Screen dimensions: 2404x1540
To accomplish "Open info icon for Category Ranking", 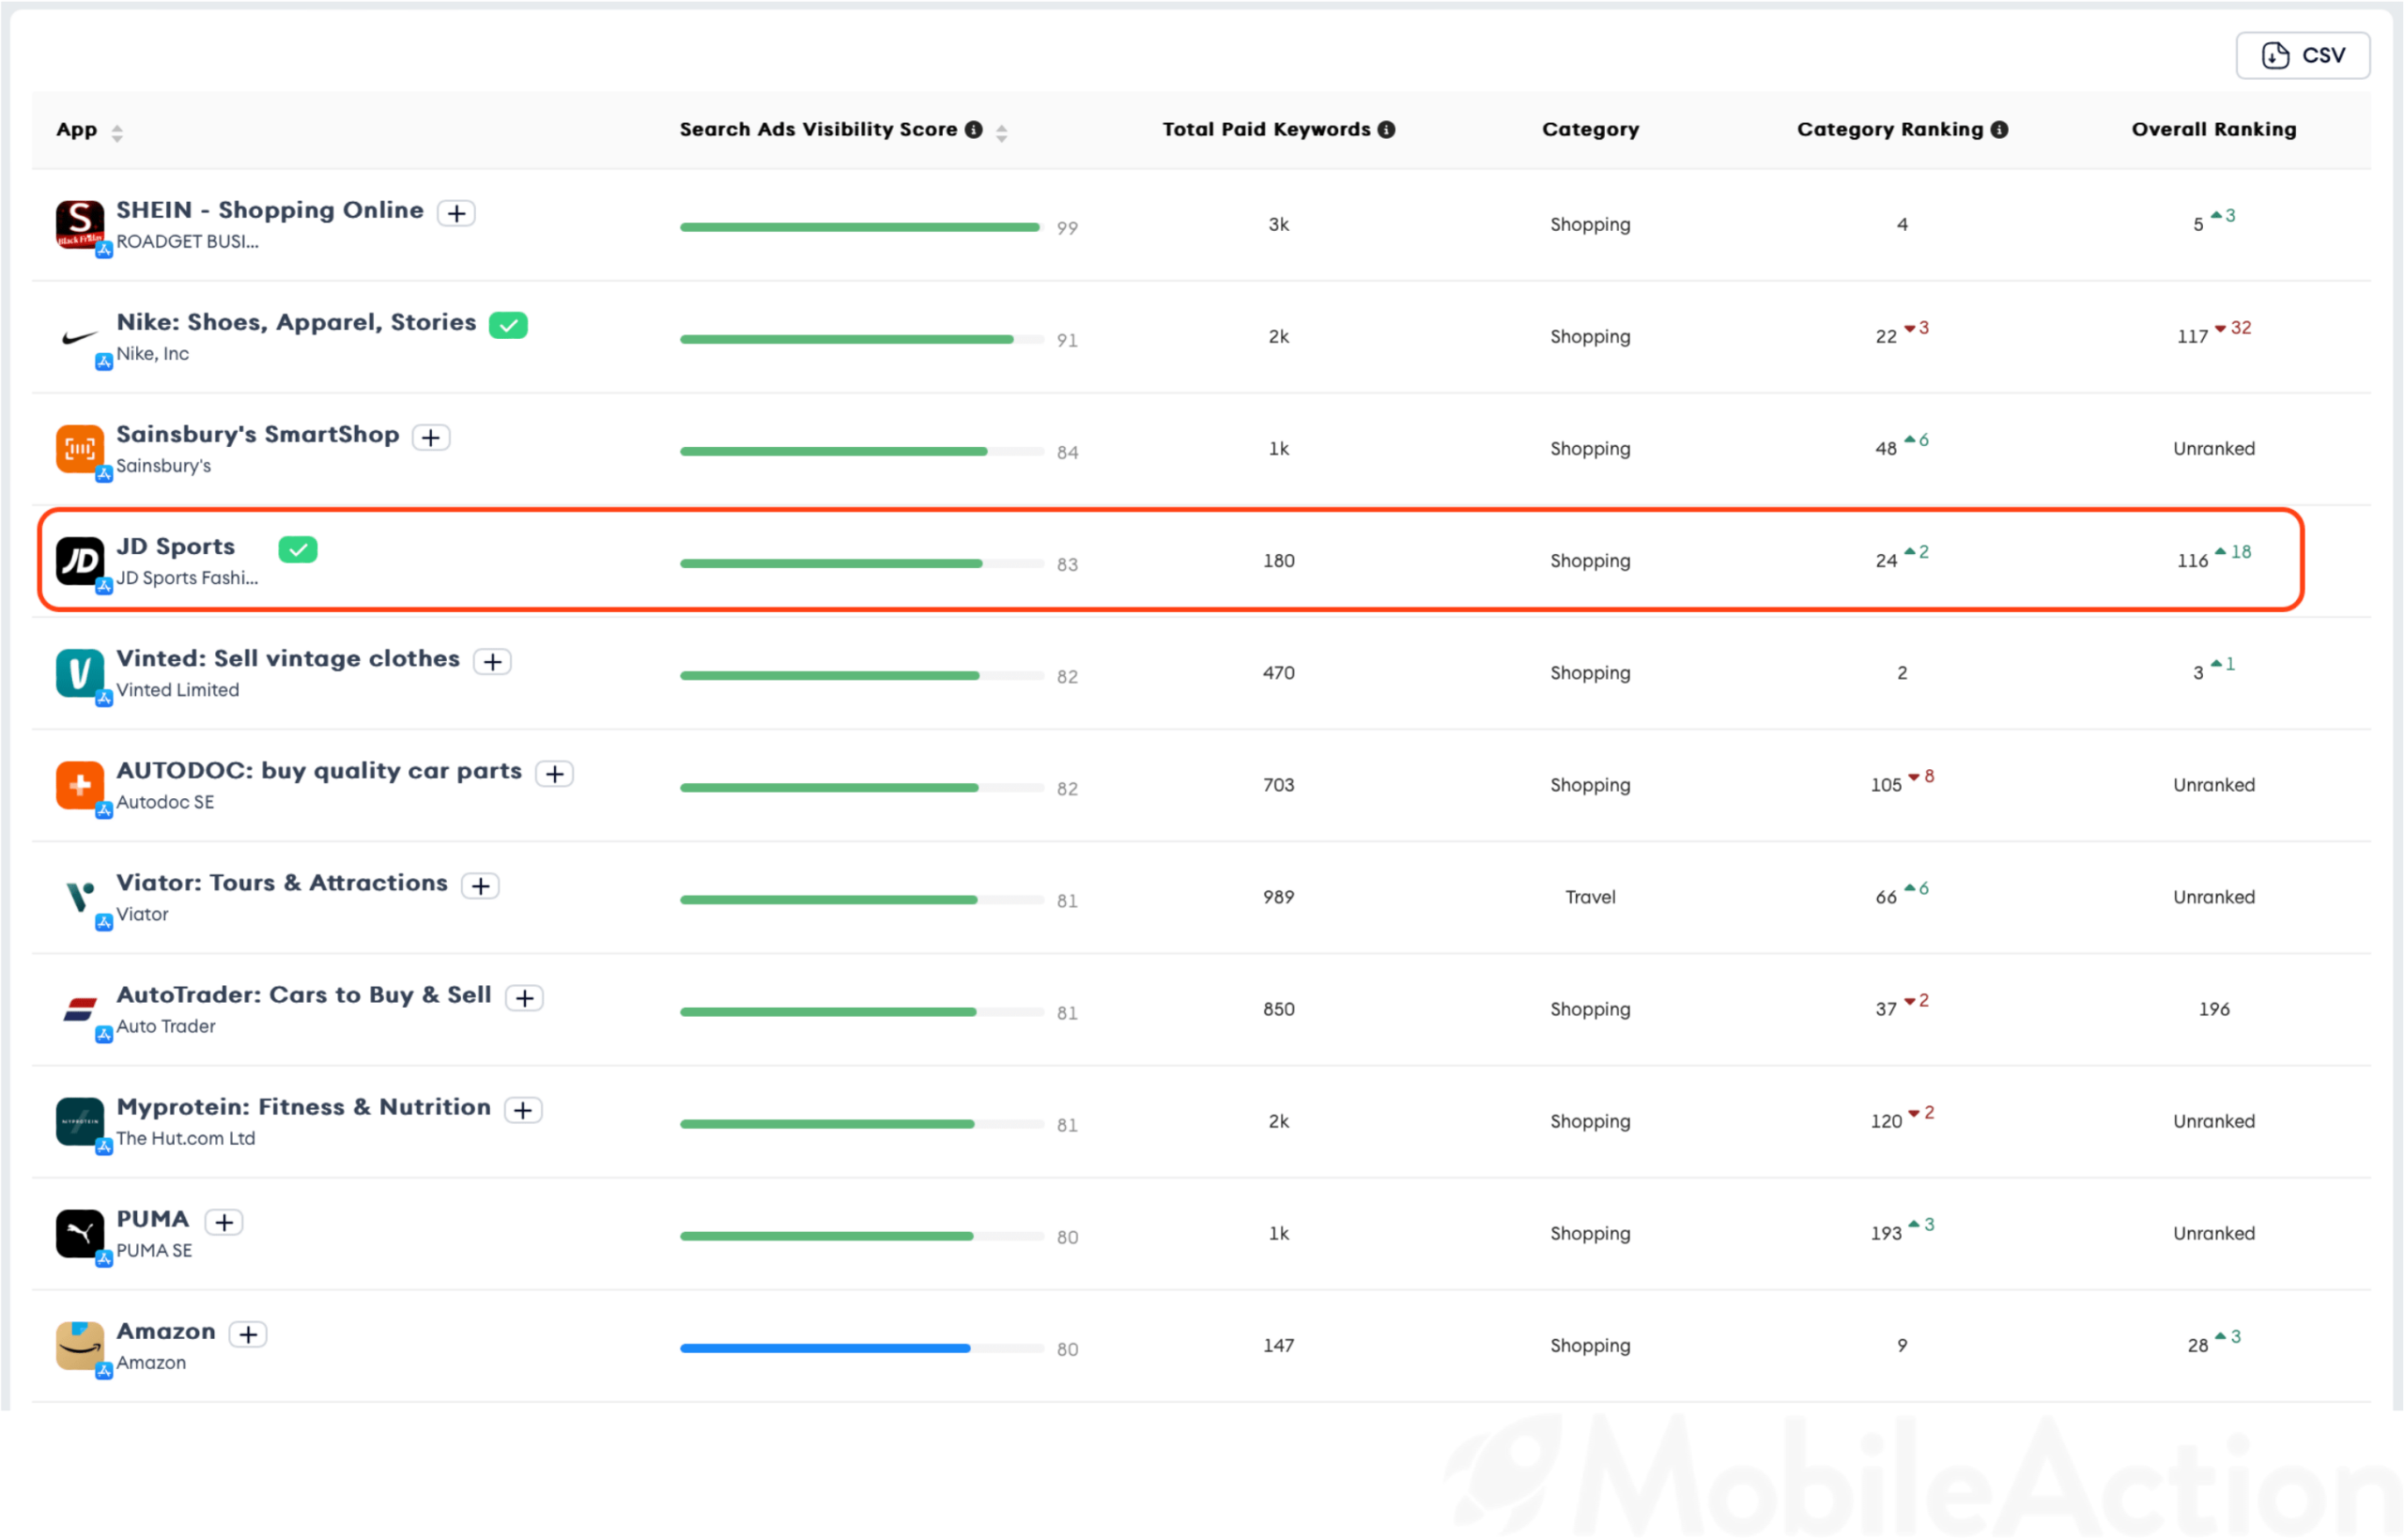I will [1999, 129].
